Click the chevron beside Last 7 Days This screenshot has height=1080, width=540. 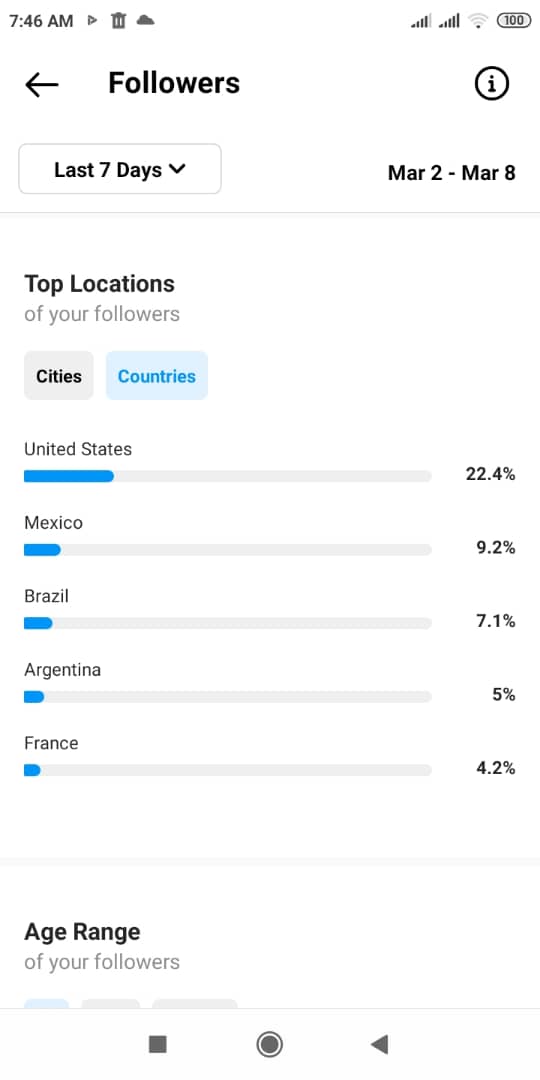pos(177,169)
